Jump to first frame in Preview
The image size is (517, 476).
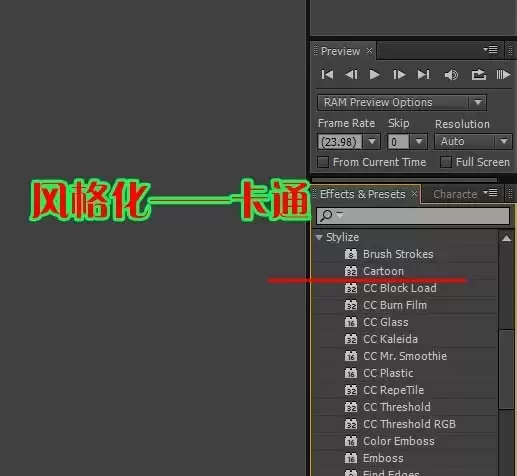point(327,74)
